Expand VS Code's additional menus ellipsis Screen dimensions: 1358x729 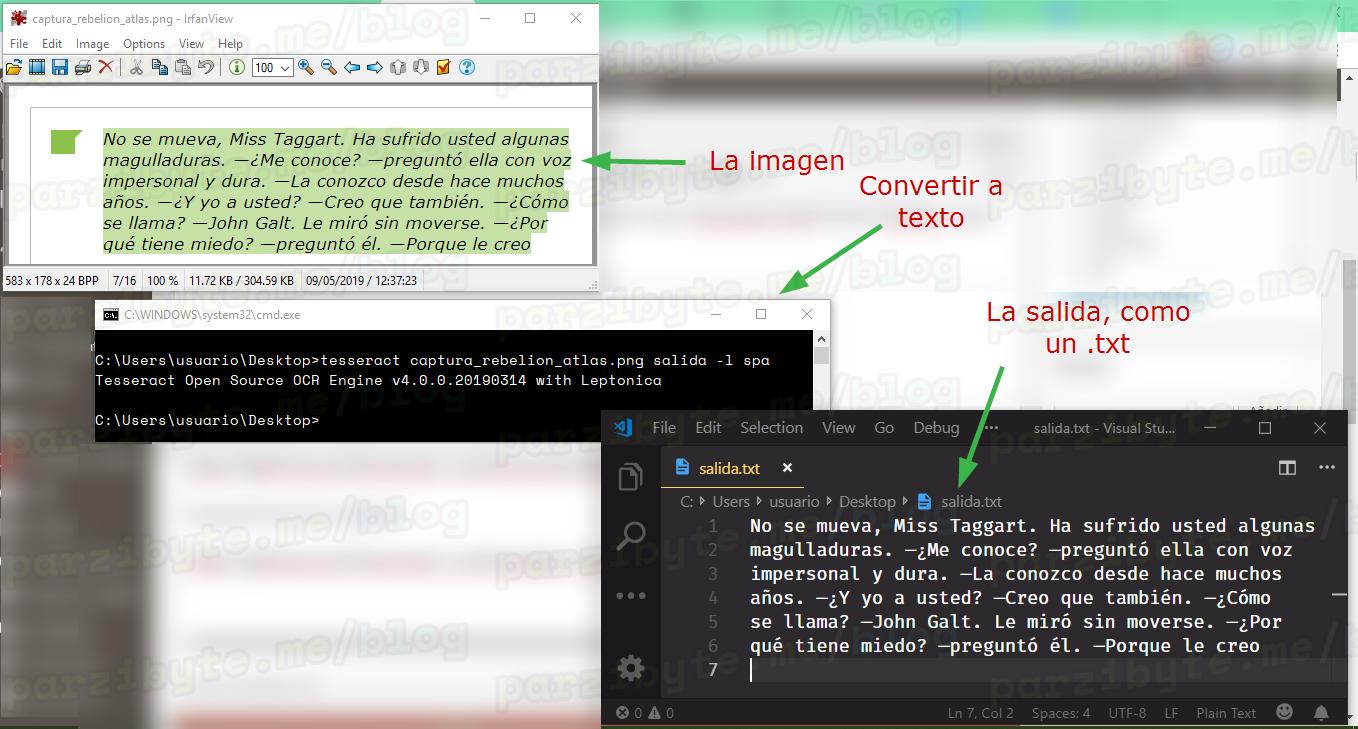click(x=991, y=428)
